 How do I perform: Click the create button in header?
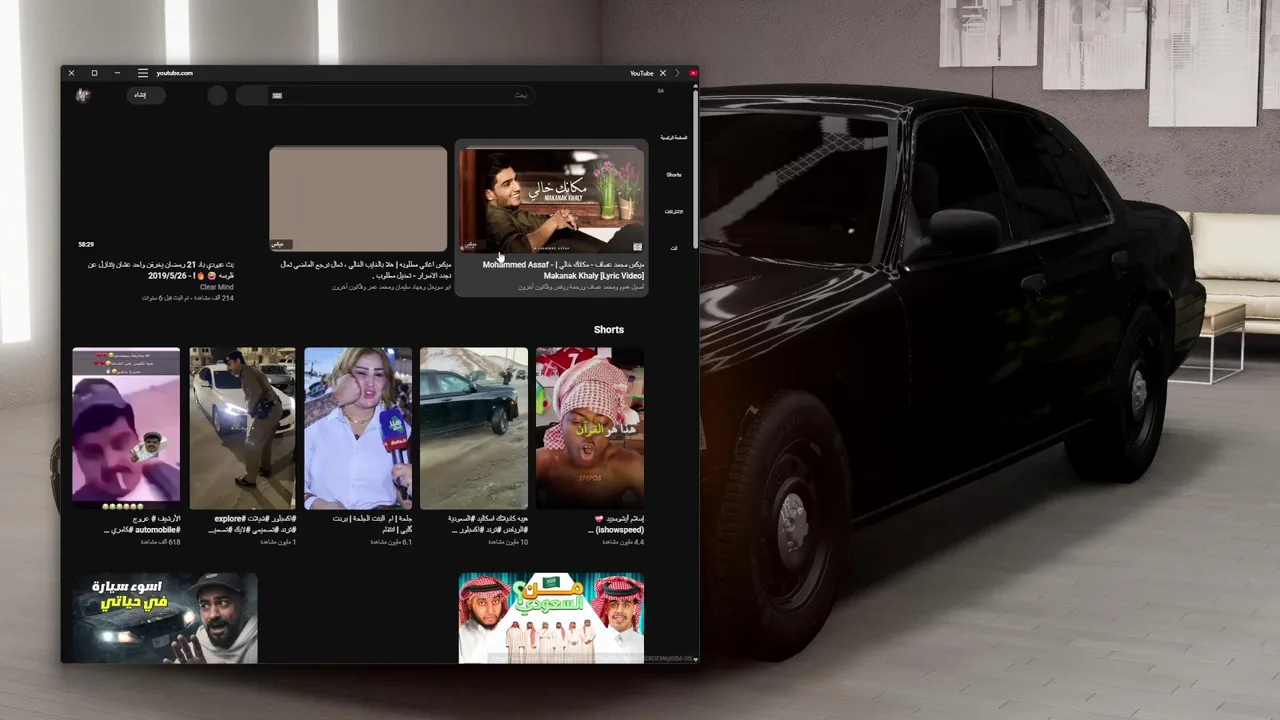click(146, 95)
